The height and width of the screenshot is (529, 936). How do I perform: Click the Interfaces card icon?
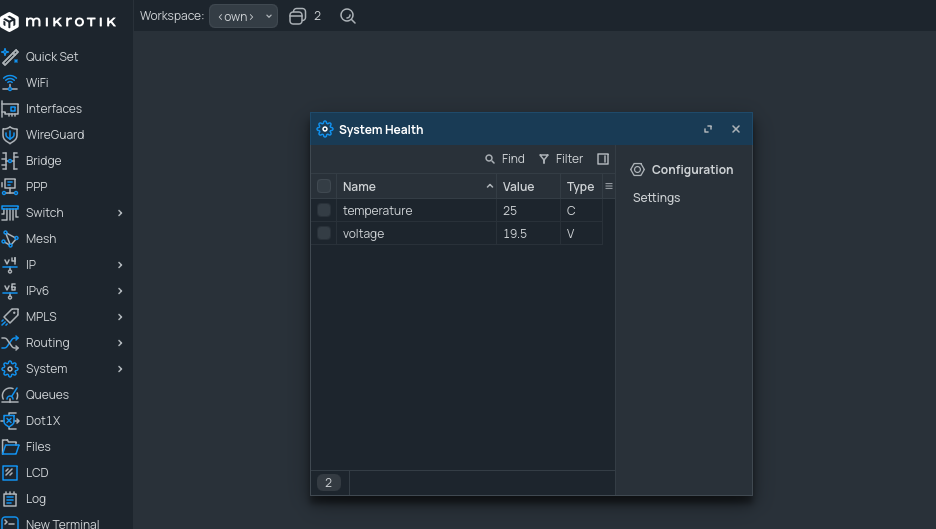pyautogui.click(x=10, y=109)
